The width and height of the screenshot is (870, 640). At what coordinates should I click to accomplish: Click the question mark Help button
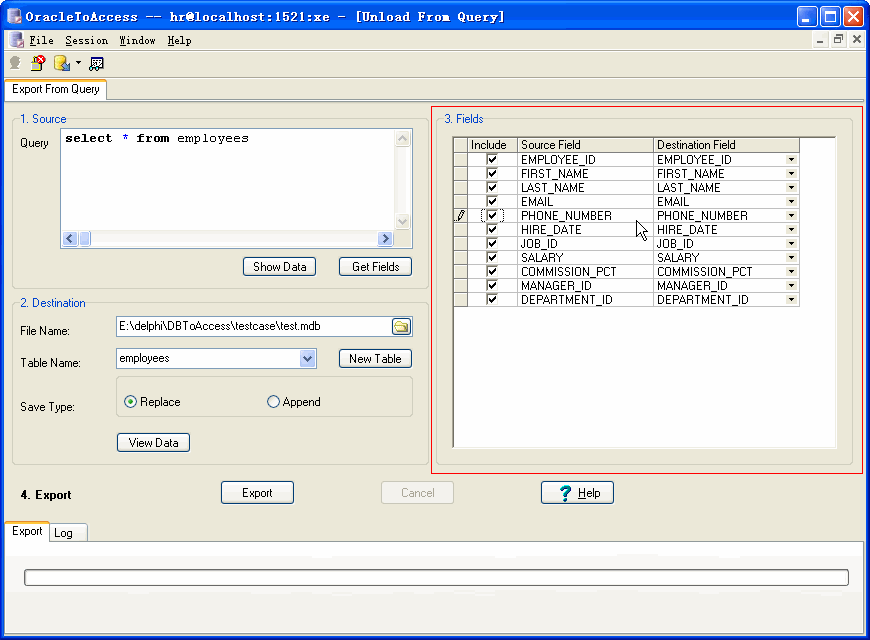pos(577,493)
